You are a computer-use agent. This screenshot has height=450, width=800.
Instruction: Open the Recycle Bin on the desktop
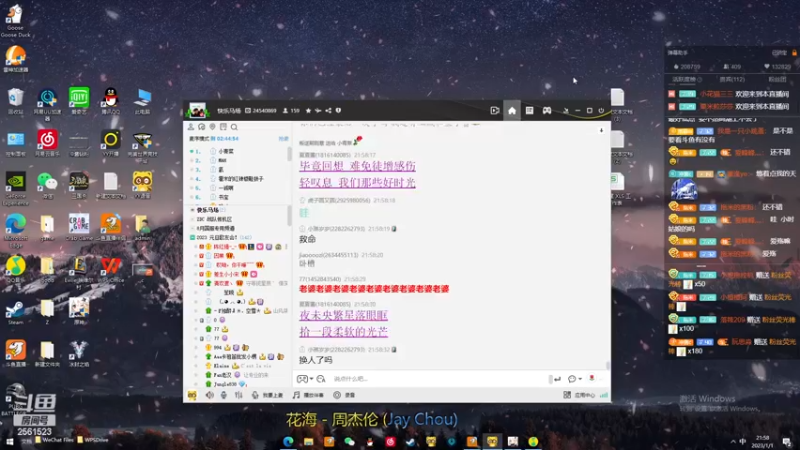[15, 101]
